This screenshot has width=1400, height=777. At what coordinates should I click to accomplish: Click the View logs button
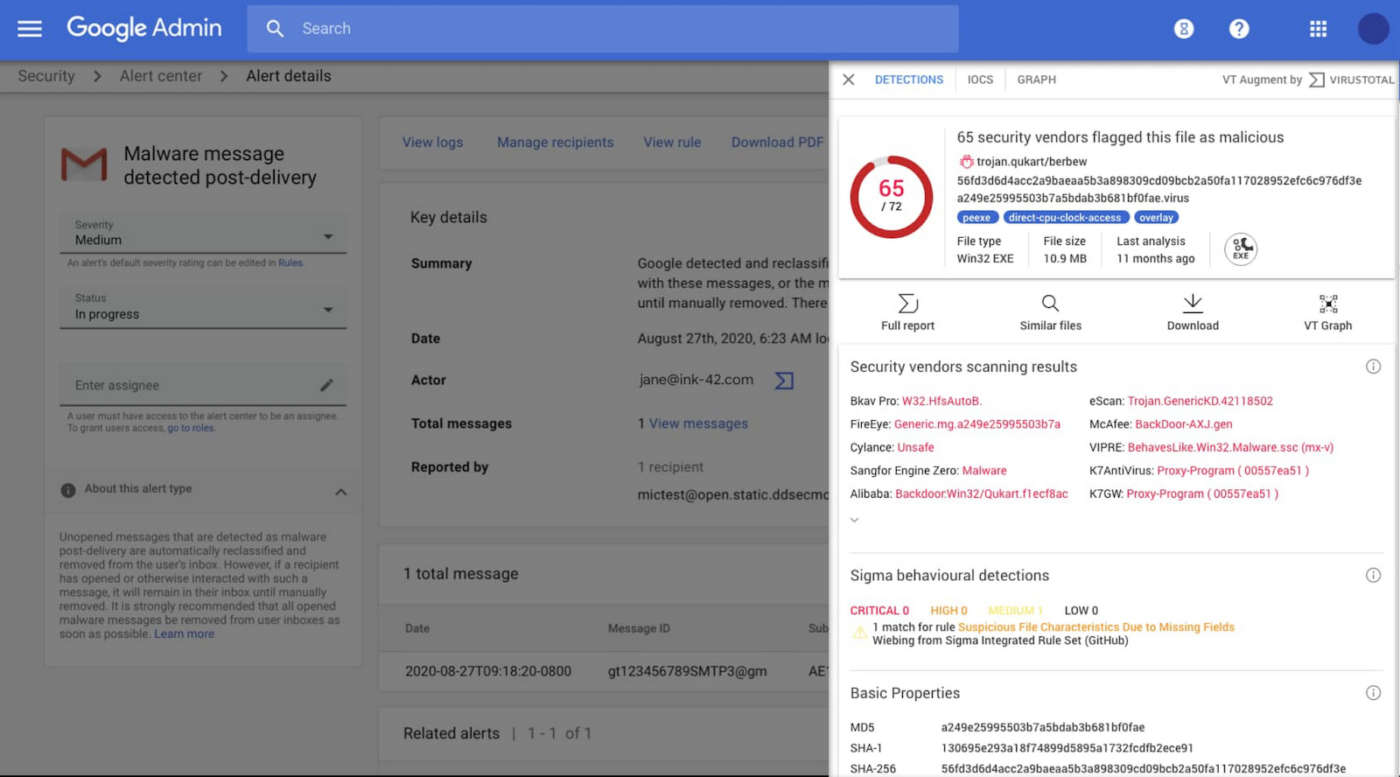pos(432,142)
